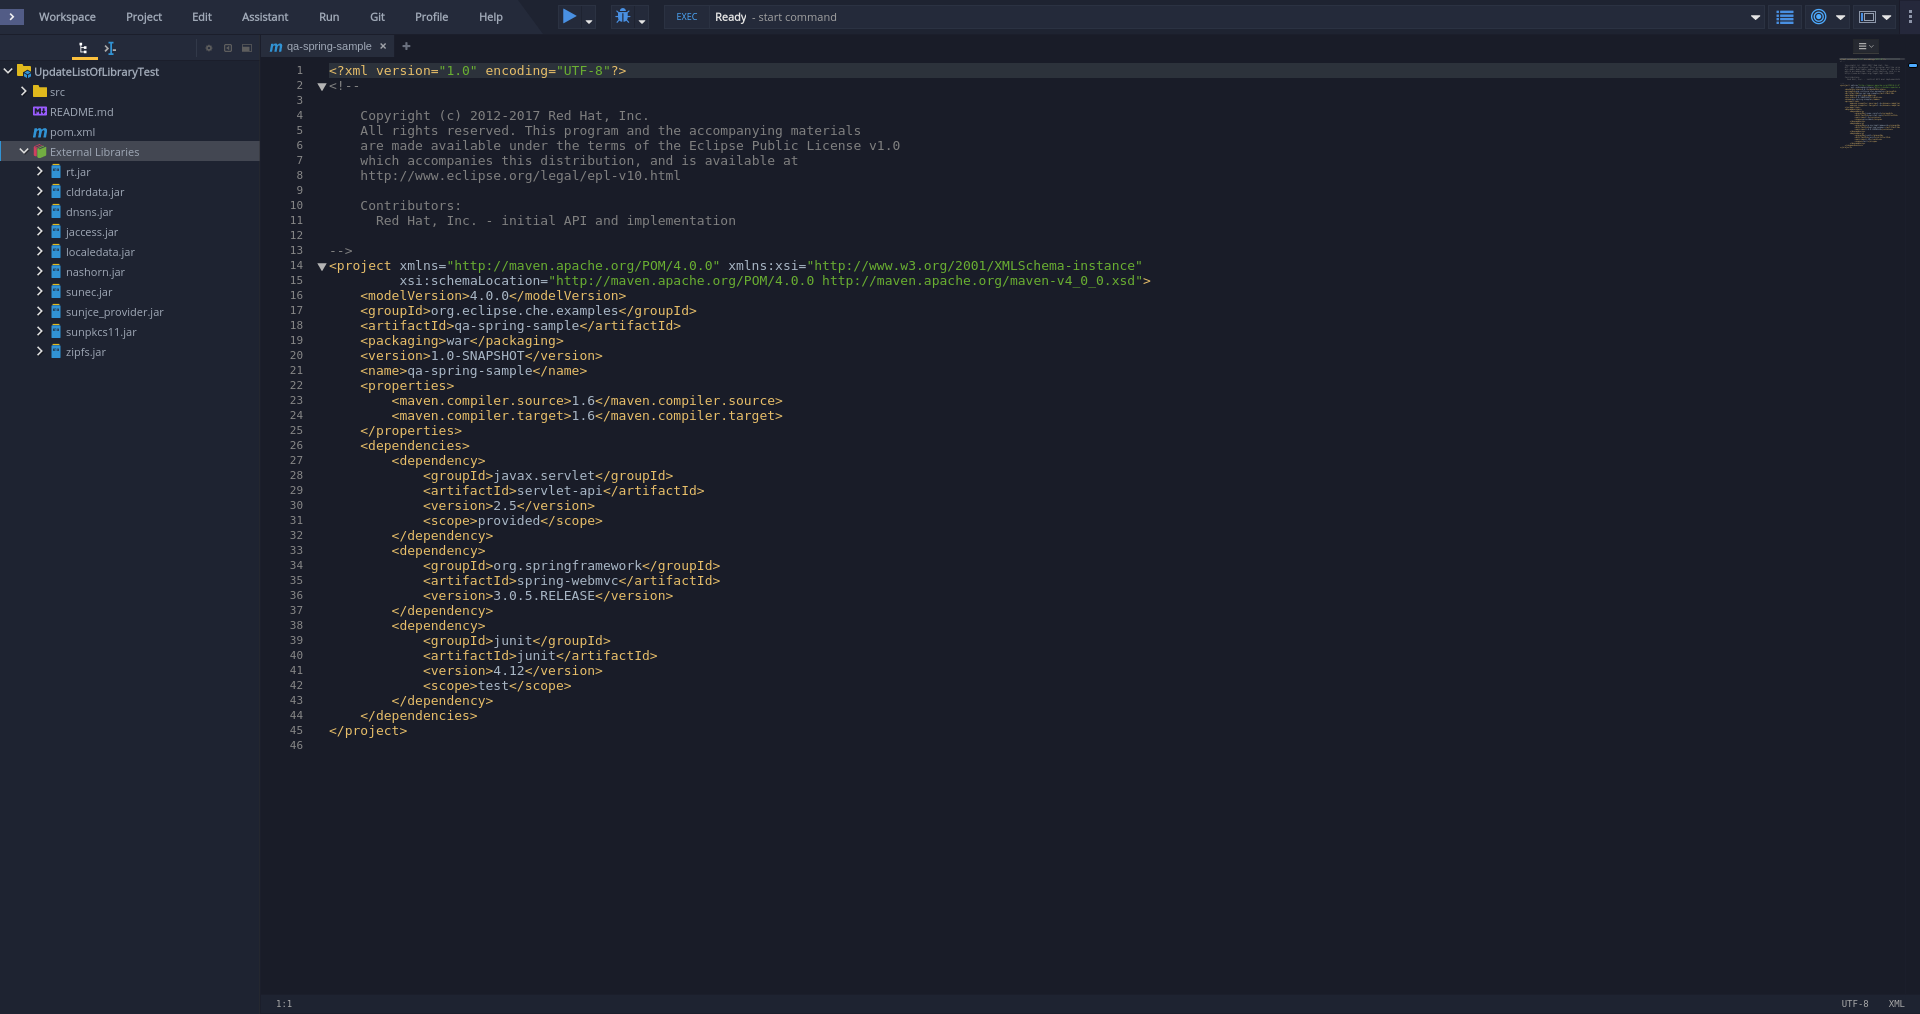Collapse the External Libraries node
Image resolution: width=1920 pixels, height=1014 pixels.
[x=24, y=151]
